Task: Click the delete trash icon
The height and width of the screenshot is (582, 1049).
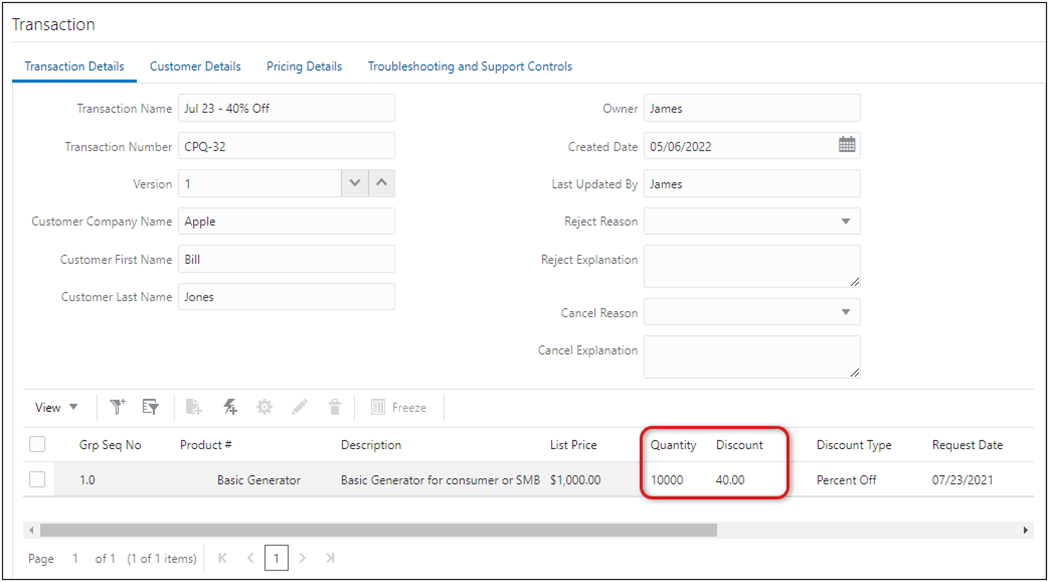Action: point(334,407)
